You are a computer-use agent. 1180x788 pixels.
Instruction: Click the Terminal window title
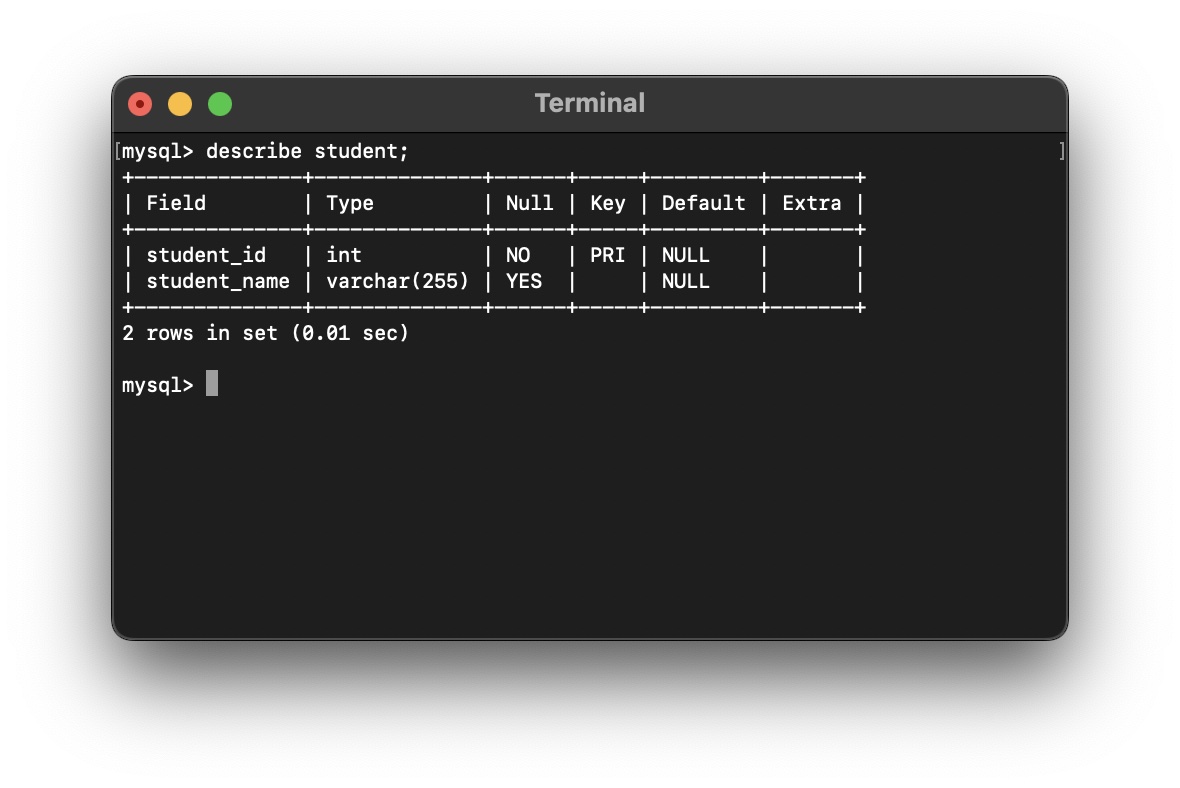[x=589, y=102]
